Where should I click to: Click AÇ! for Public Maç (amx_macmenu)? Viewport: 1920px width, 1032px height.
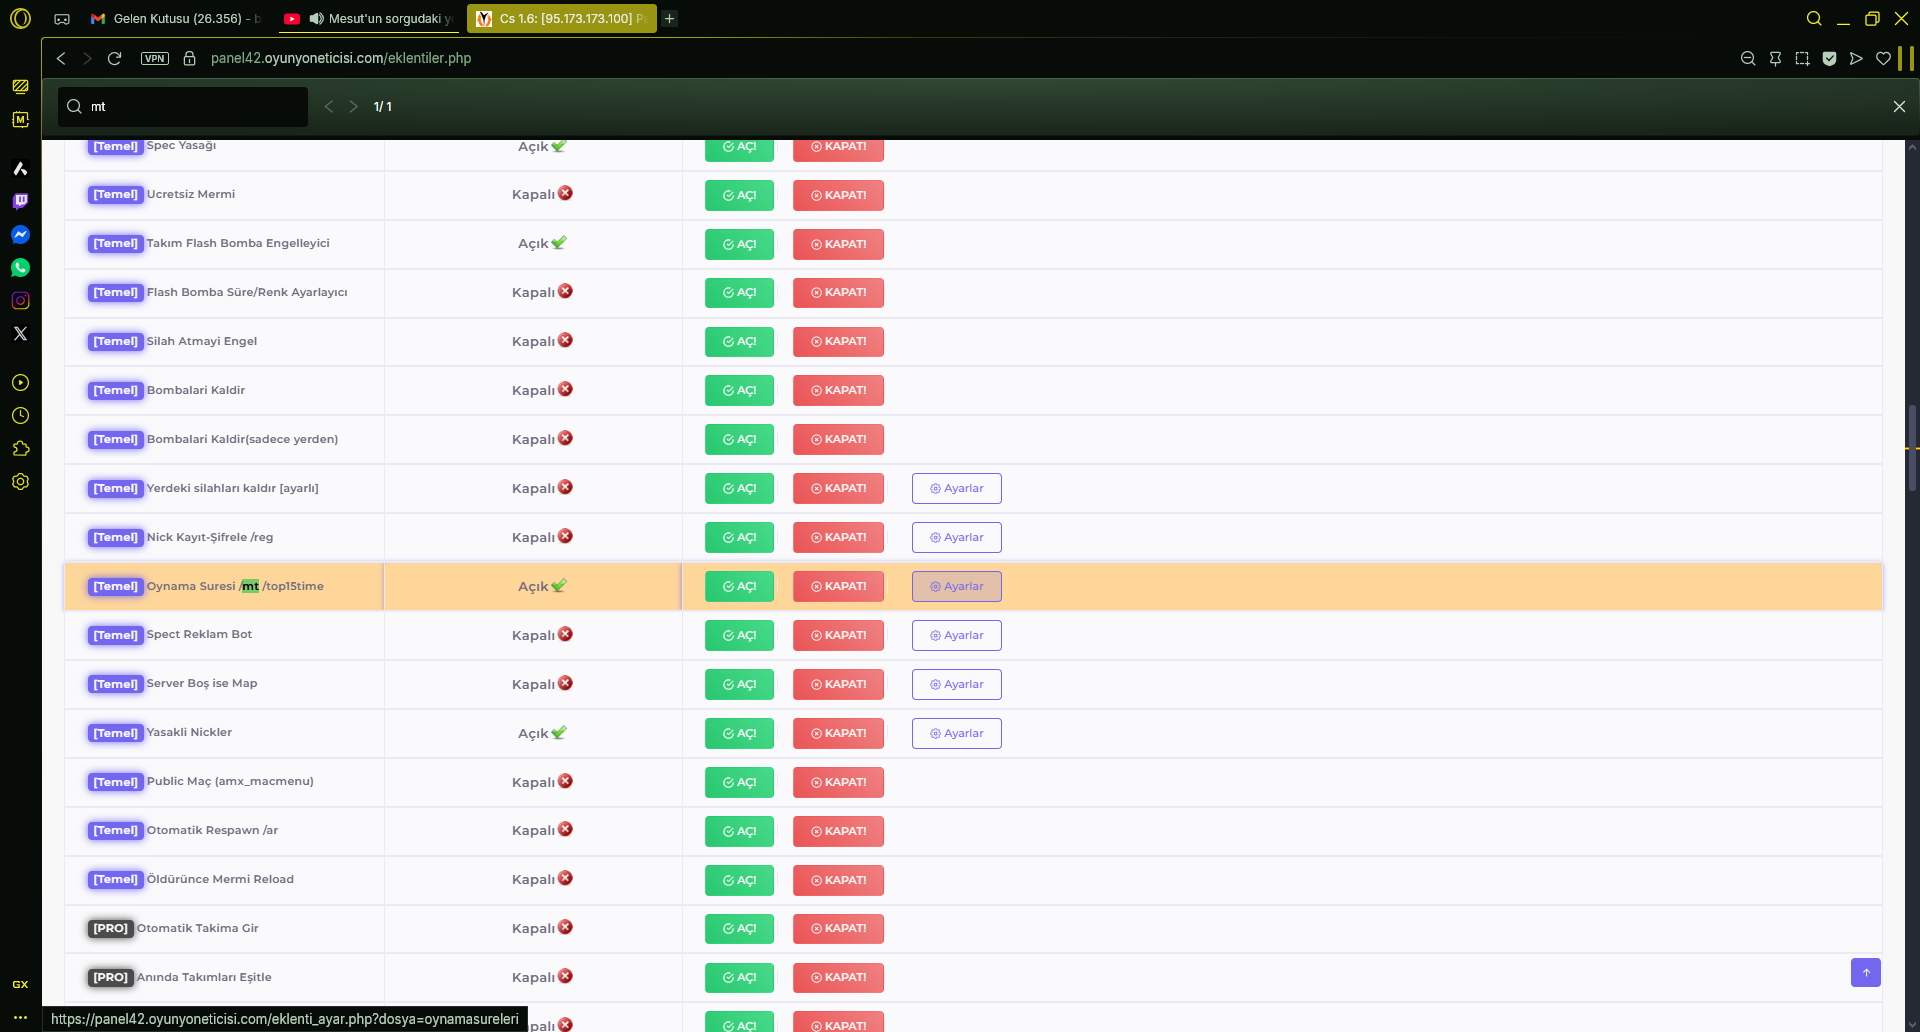pos(739,782)
